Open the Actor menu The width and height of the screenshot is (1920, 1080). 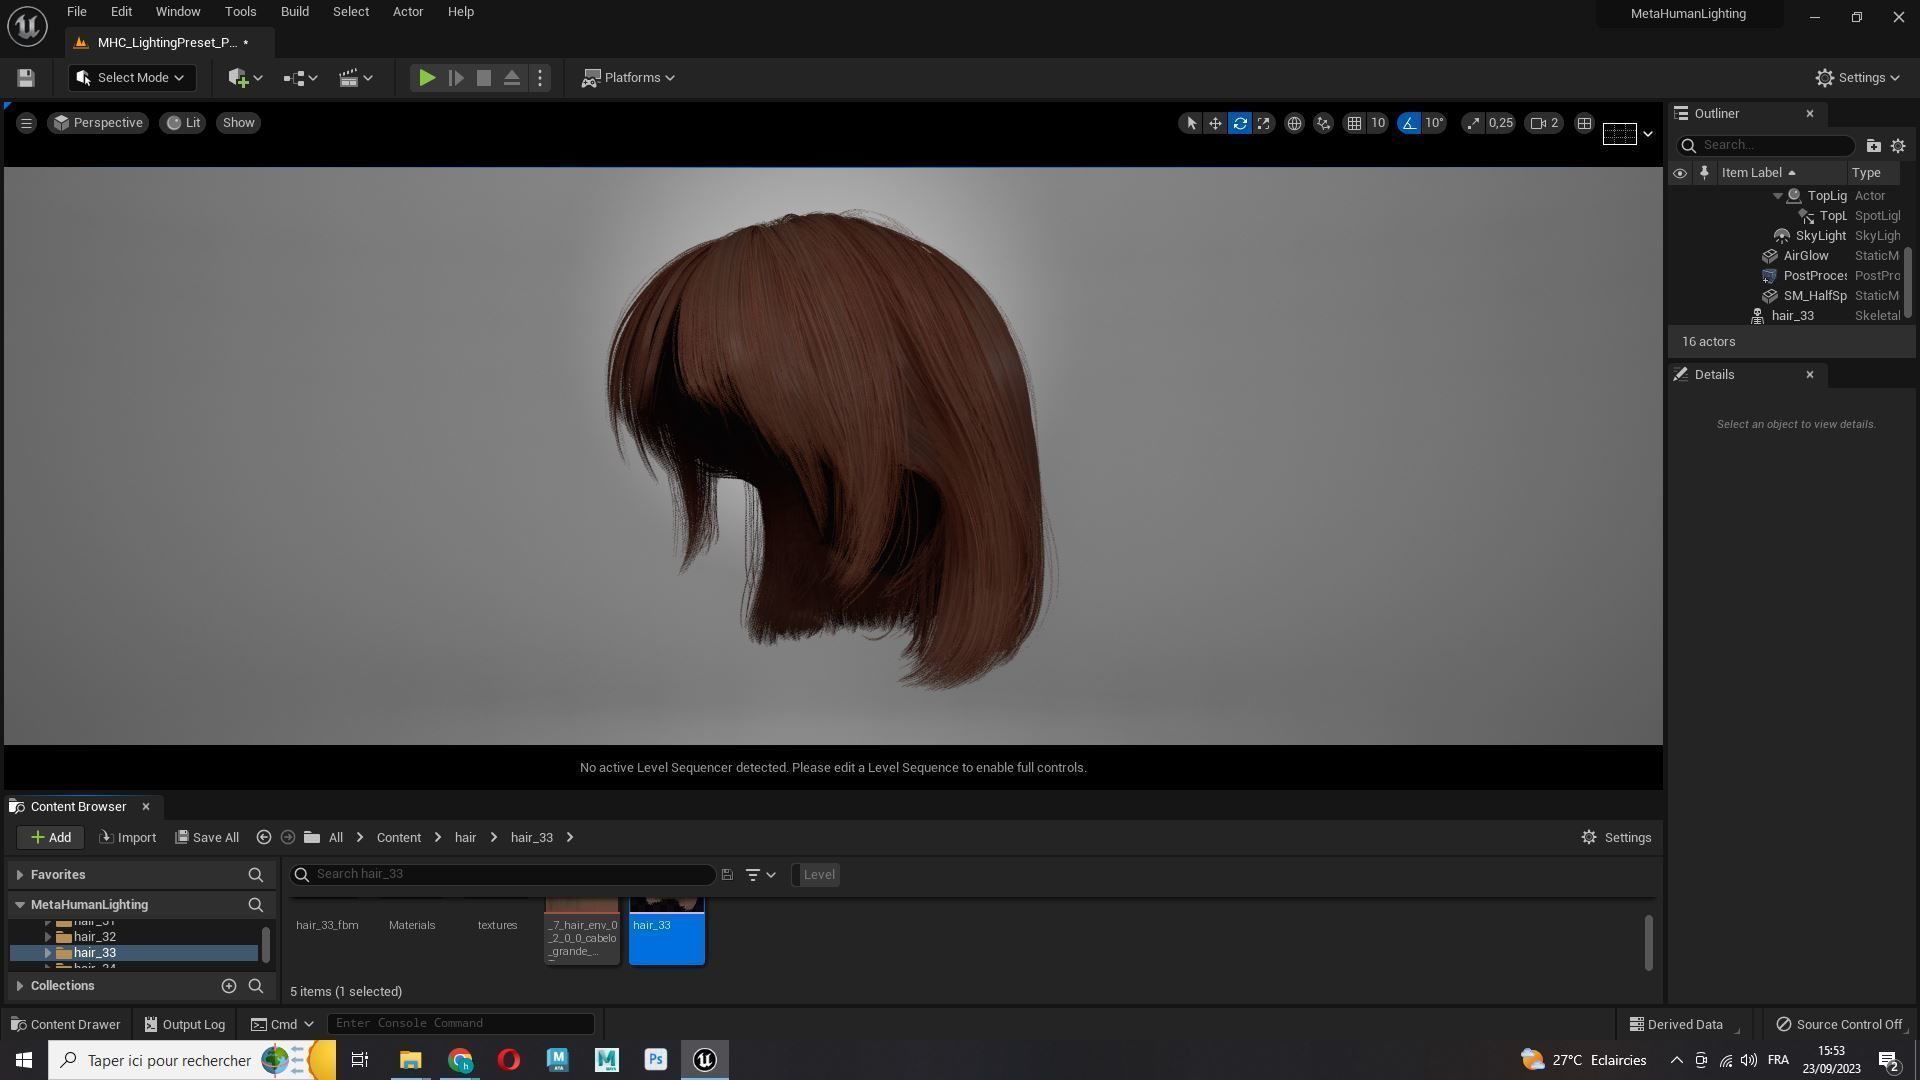(x=408, y=12)
